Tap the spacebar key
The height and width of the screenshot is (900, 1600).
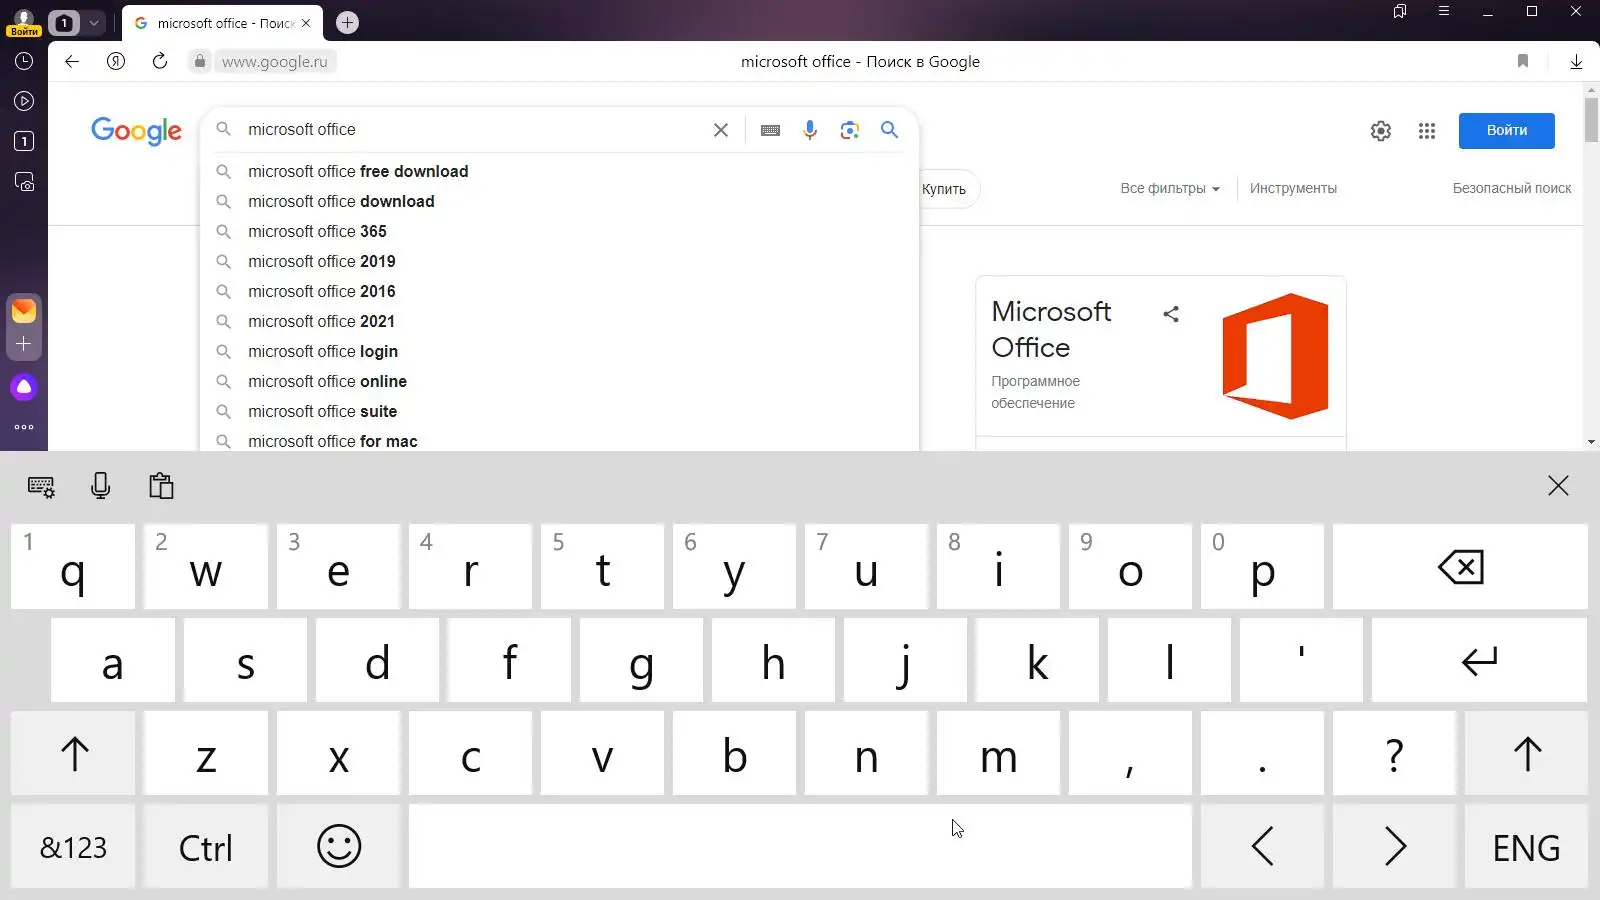point(800,847)
